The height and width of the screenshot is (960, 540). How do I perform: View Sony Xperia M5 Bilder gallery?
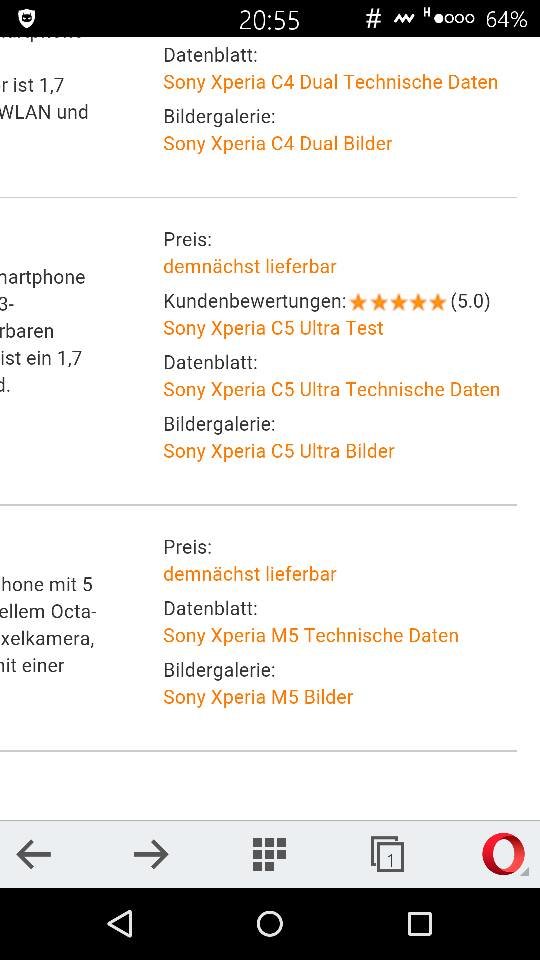point(258,697)
